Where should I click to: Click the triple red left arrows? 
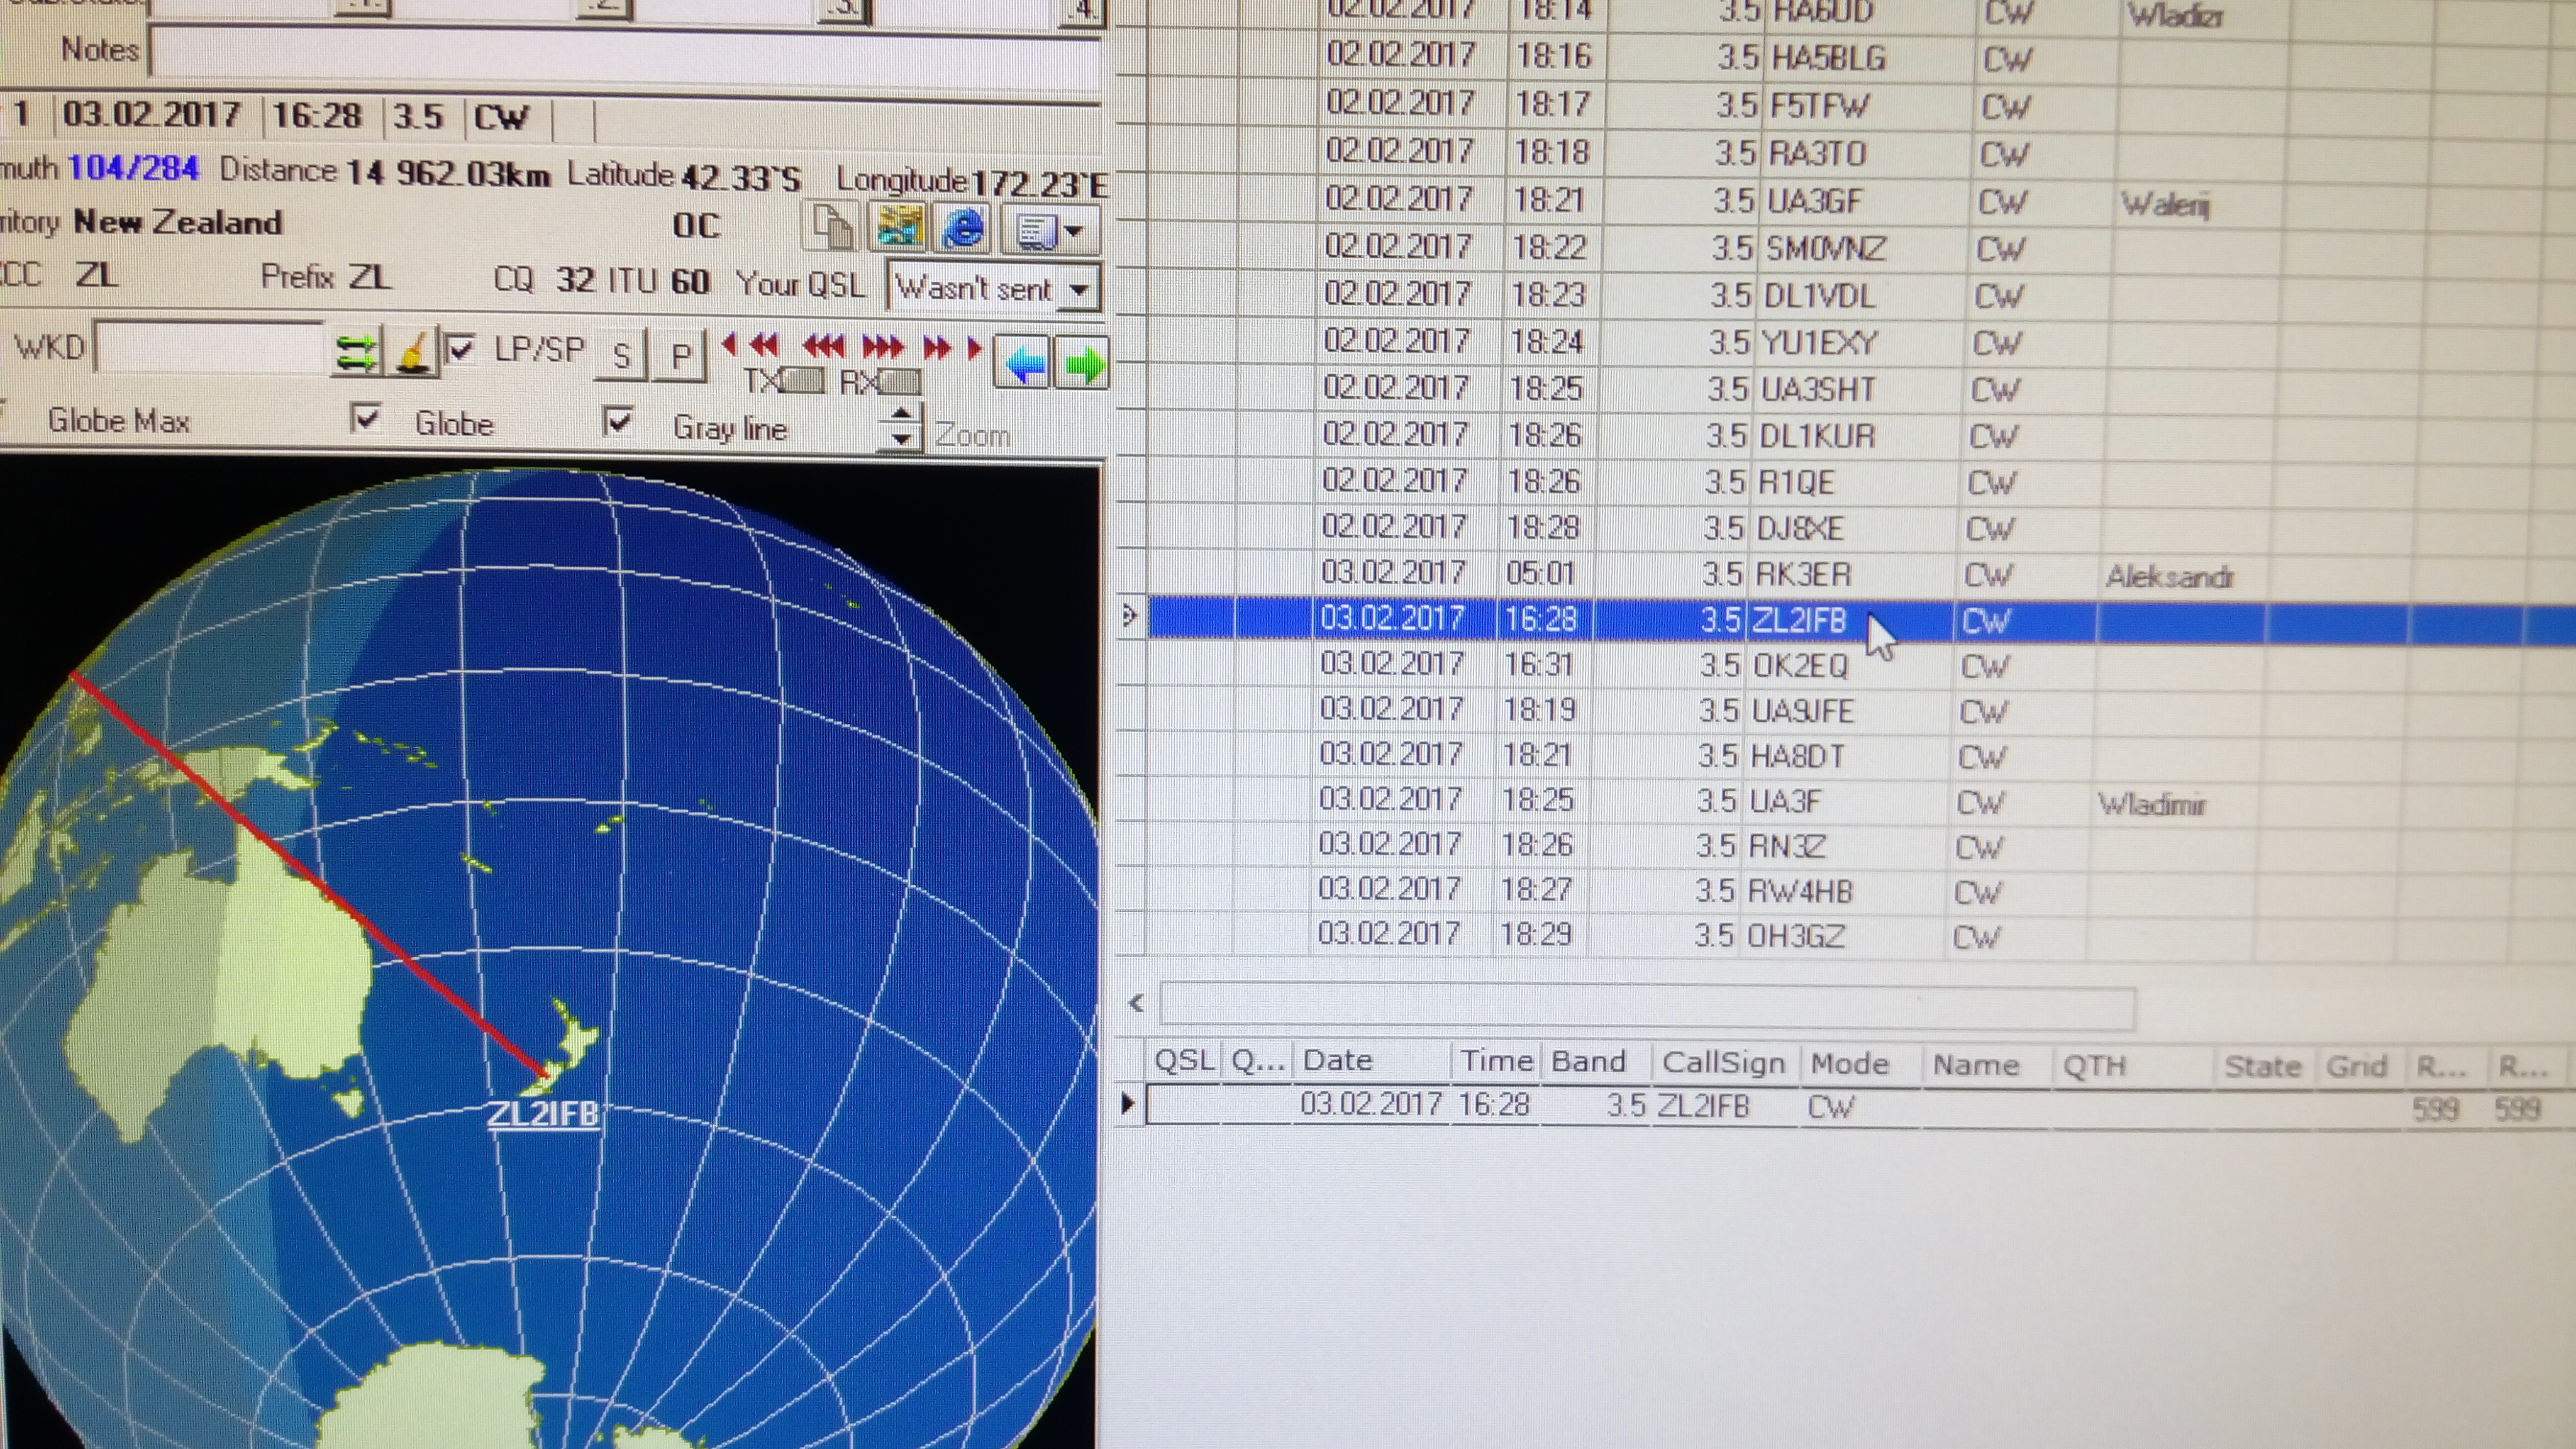pyautogui.click(x=823, y=346)
